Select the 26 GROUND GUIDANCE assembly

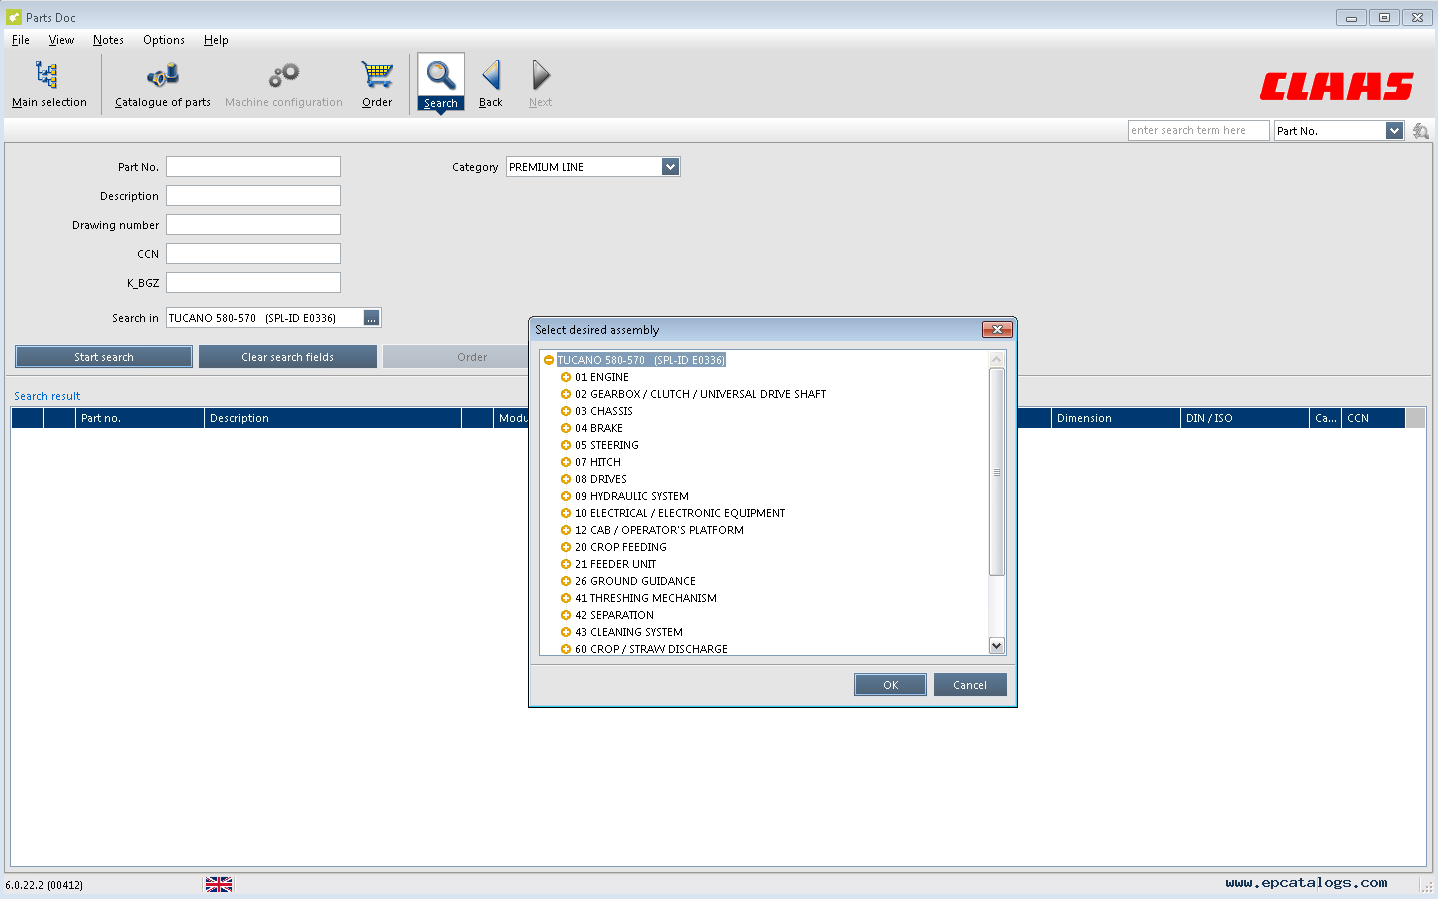tap(635, 581)
